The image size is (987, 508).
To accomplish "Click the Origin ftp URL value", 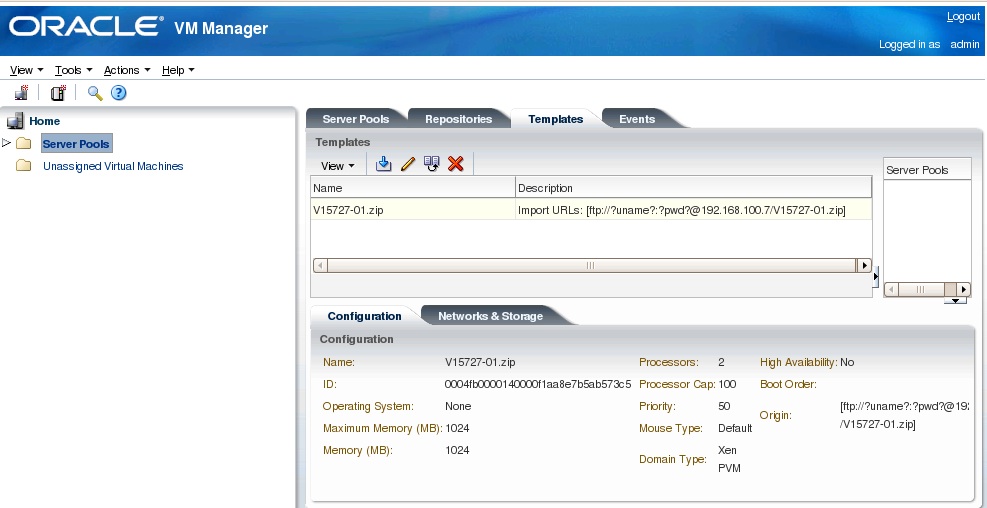I will 905,415.
